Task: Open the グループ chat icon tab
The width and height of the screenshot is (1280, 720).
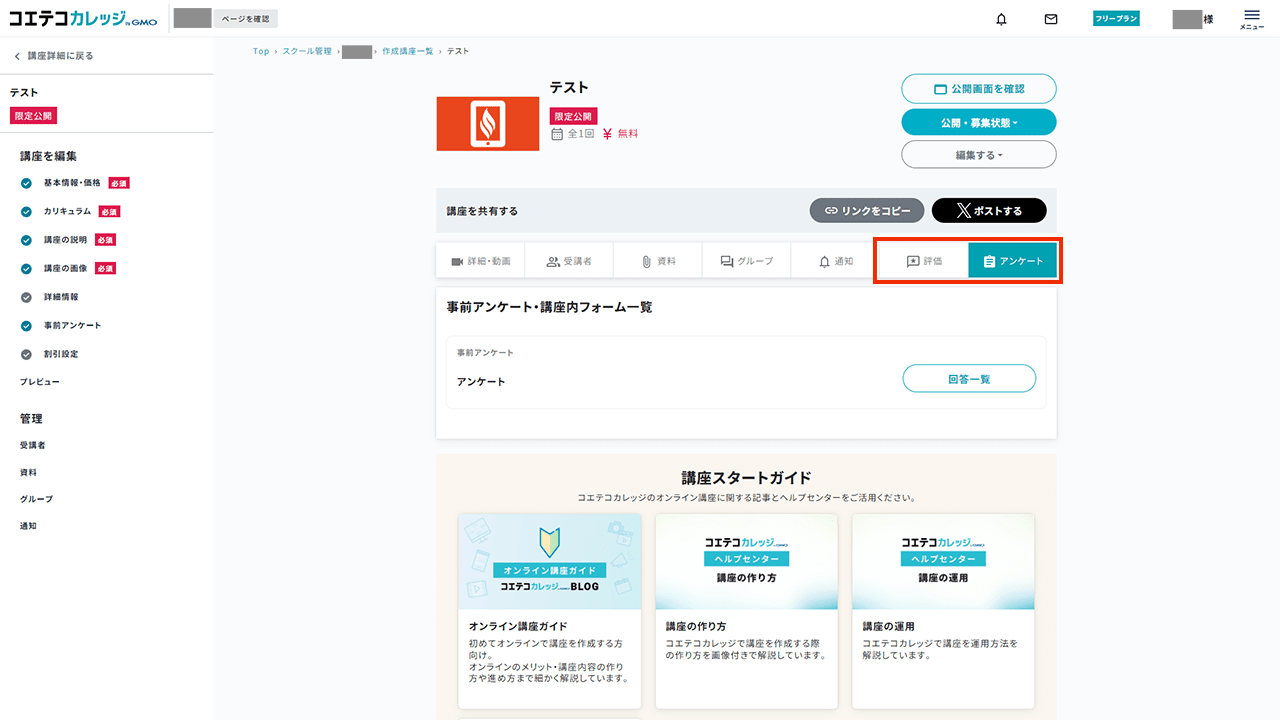Action: tap(746, 259)
